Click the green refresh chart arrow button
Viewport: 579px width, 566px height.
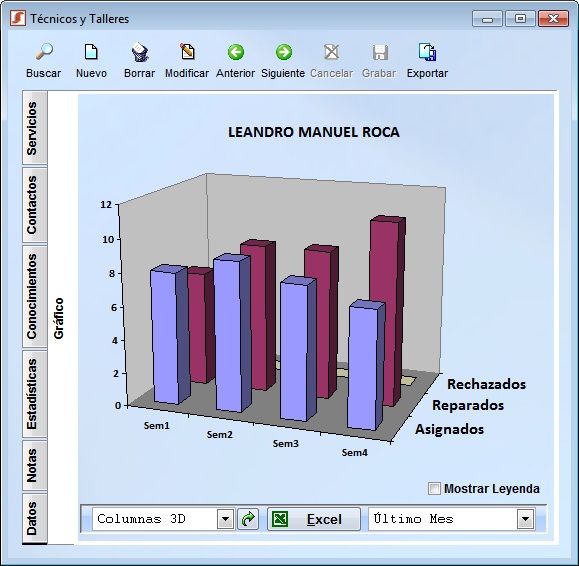click(x=248, y=519)
